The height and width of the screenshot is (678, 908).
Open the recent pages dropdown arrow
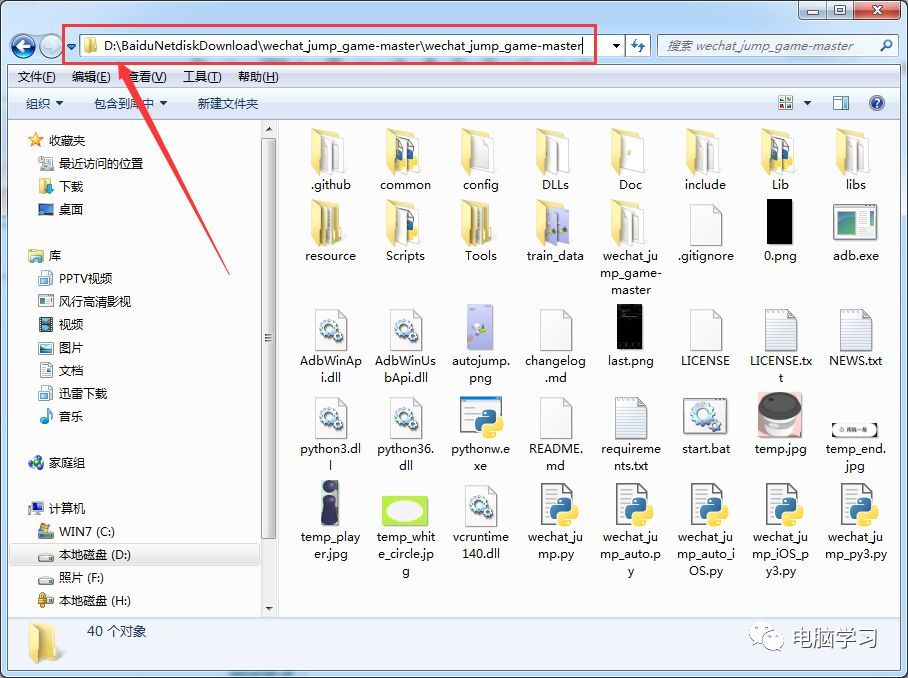(71, 46)
